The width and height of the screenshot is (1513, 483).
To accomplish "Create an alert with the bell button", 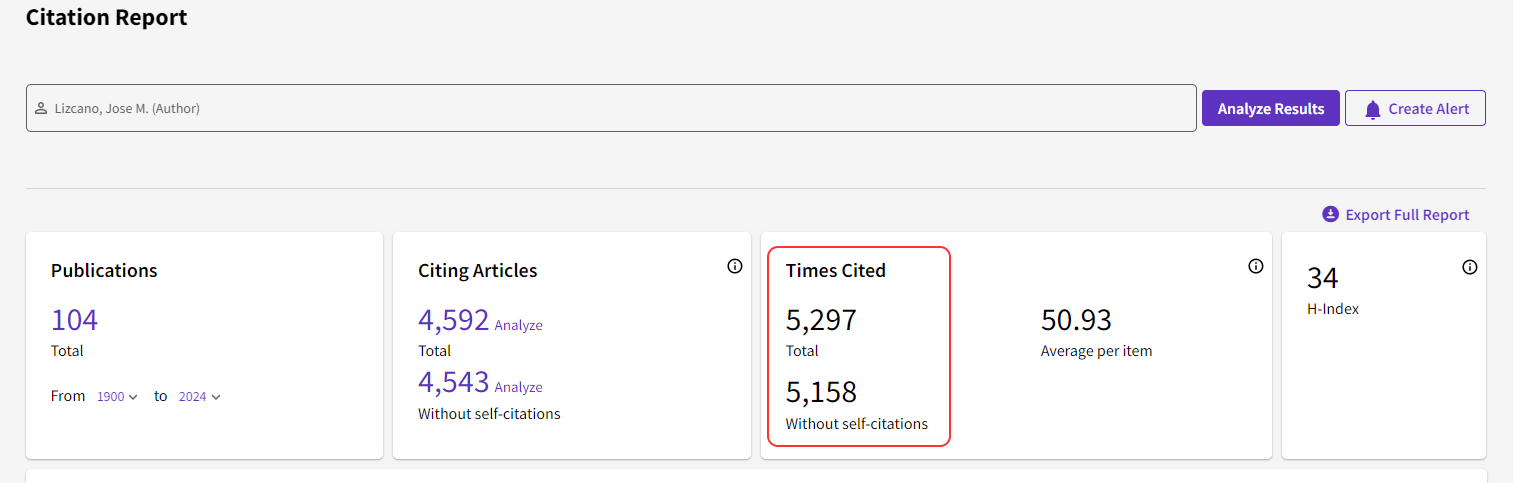I will 1415,108.
